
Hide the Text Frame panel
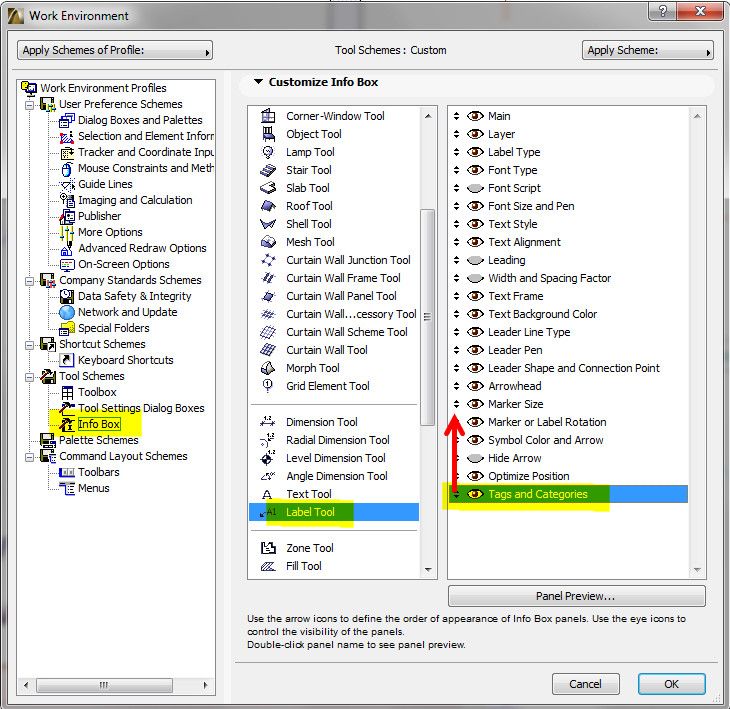(x=475, y=296)
